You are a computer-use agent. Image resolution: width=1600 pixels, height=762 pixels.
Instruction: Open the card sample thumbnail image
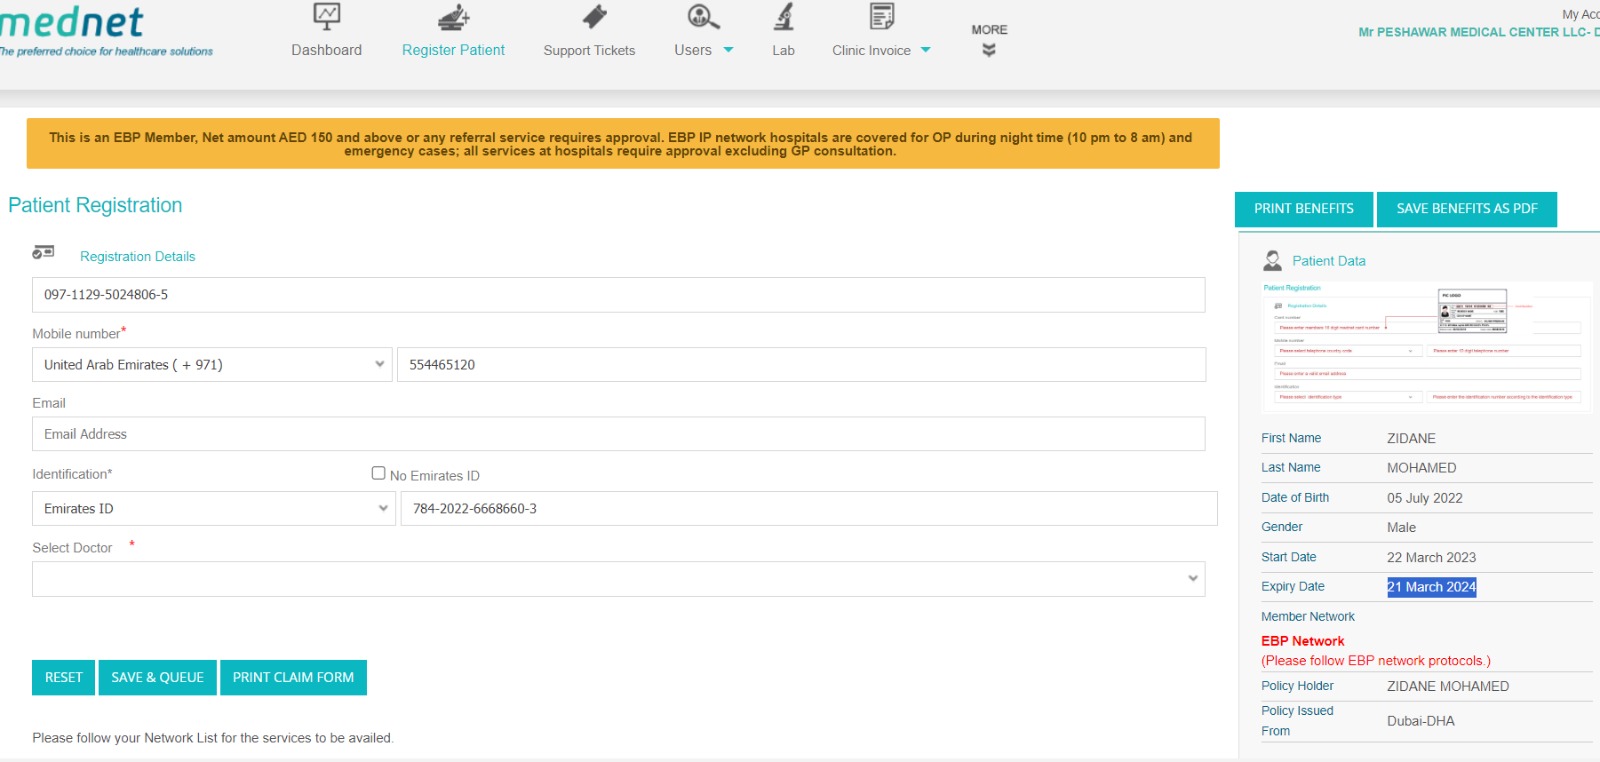(1426, 347)
